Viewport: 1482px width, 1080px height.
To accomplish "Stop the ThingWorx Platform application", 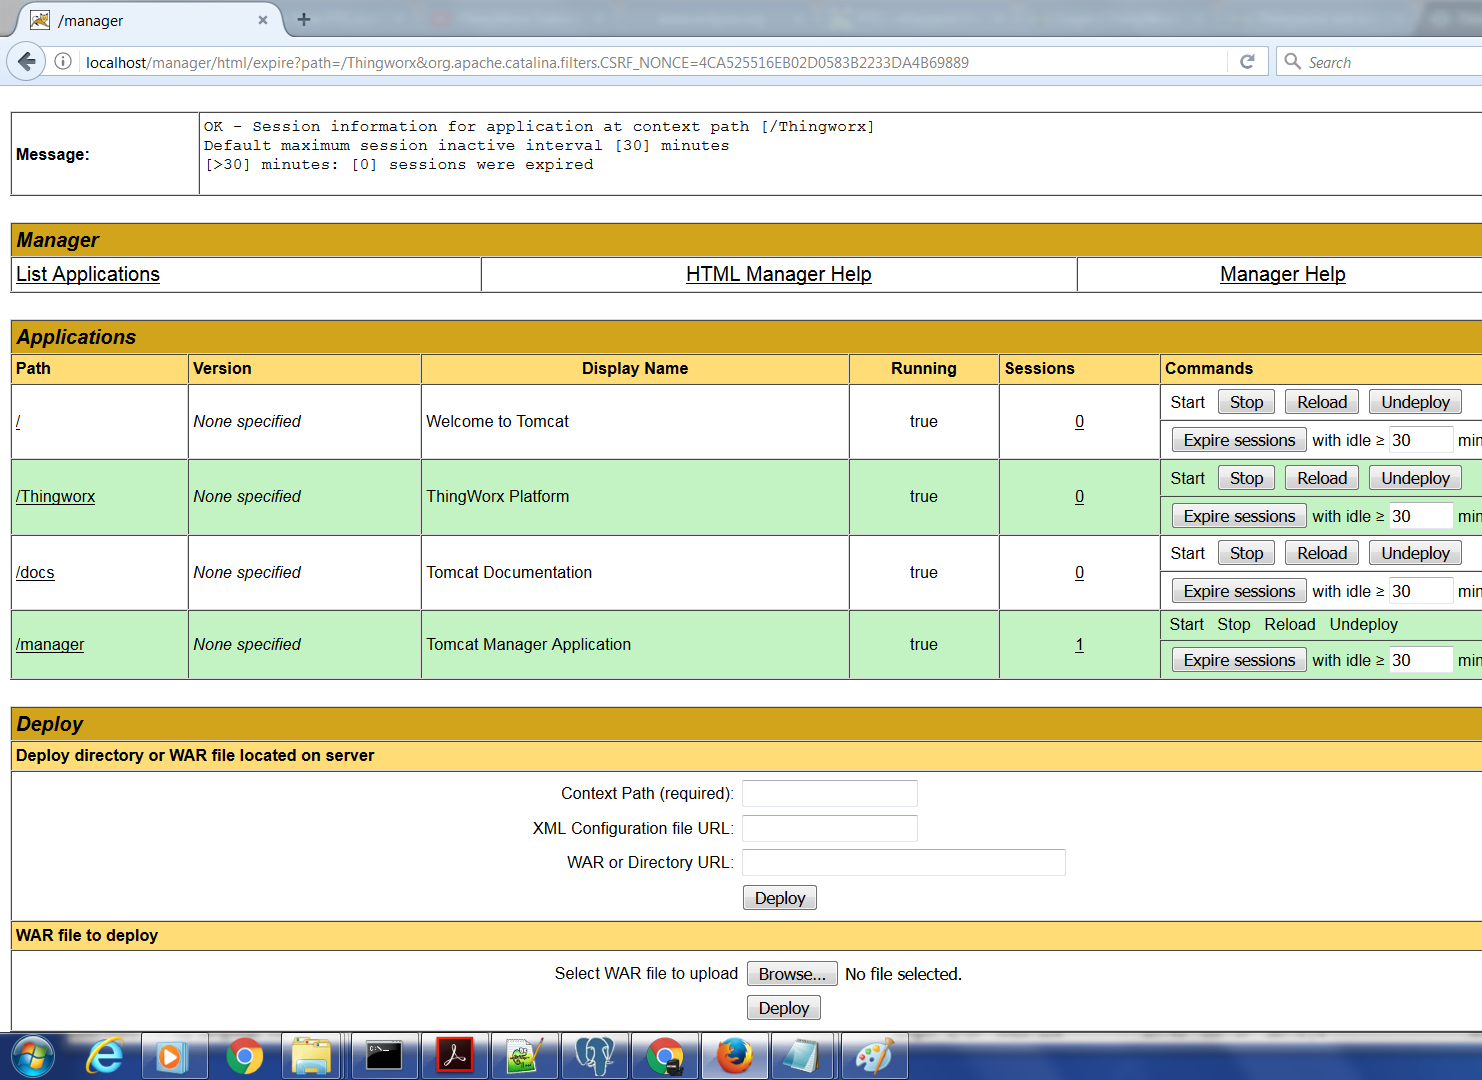I will click(x=1246, y=478).
